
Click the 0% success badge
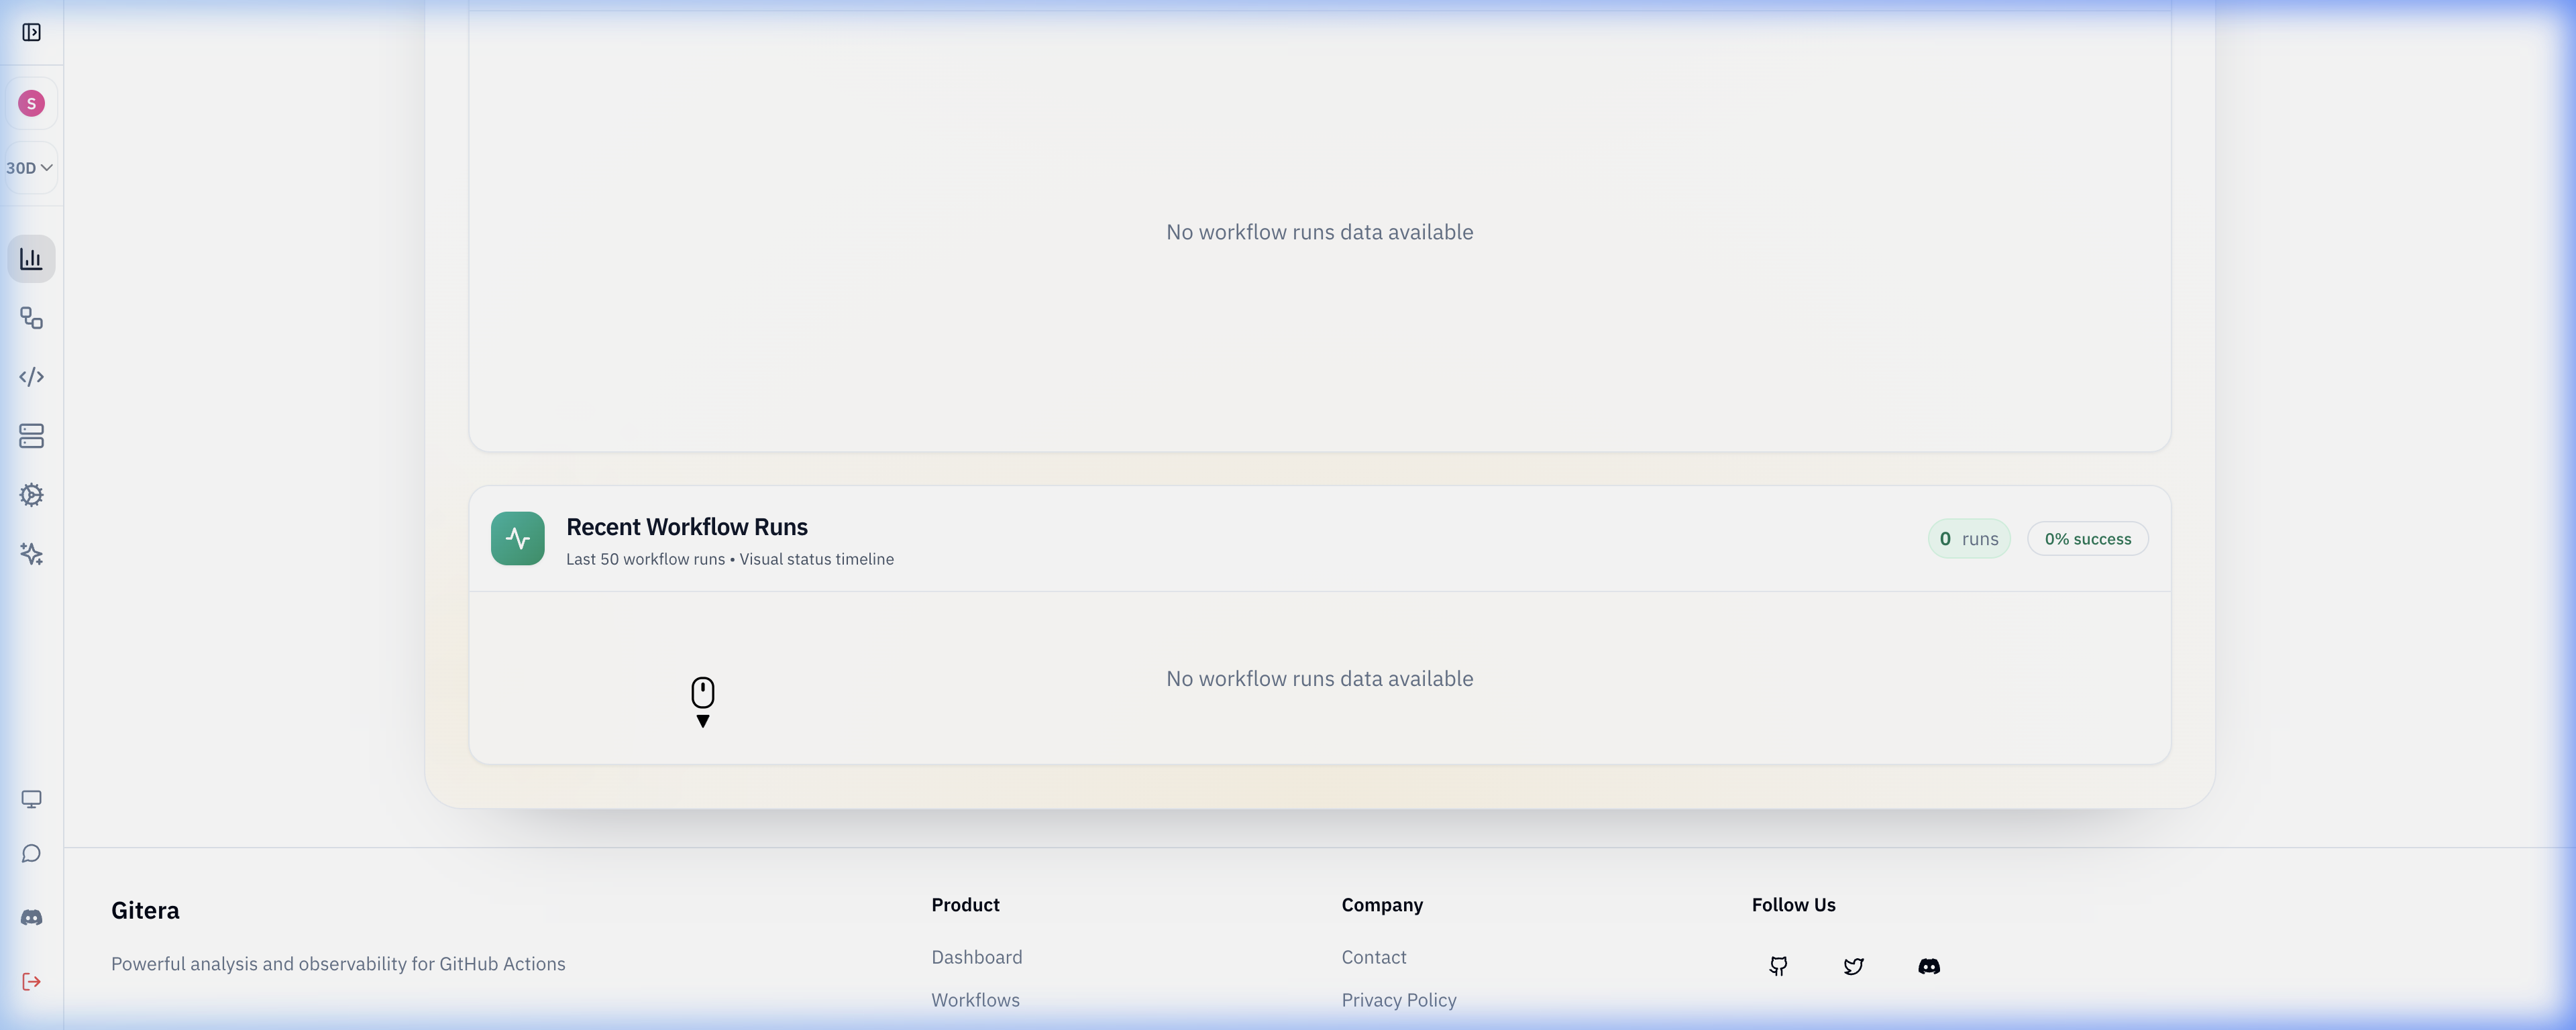coord(2087,538)
